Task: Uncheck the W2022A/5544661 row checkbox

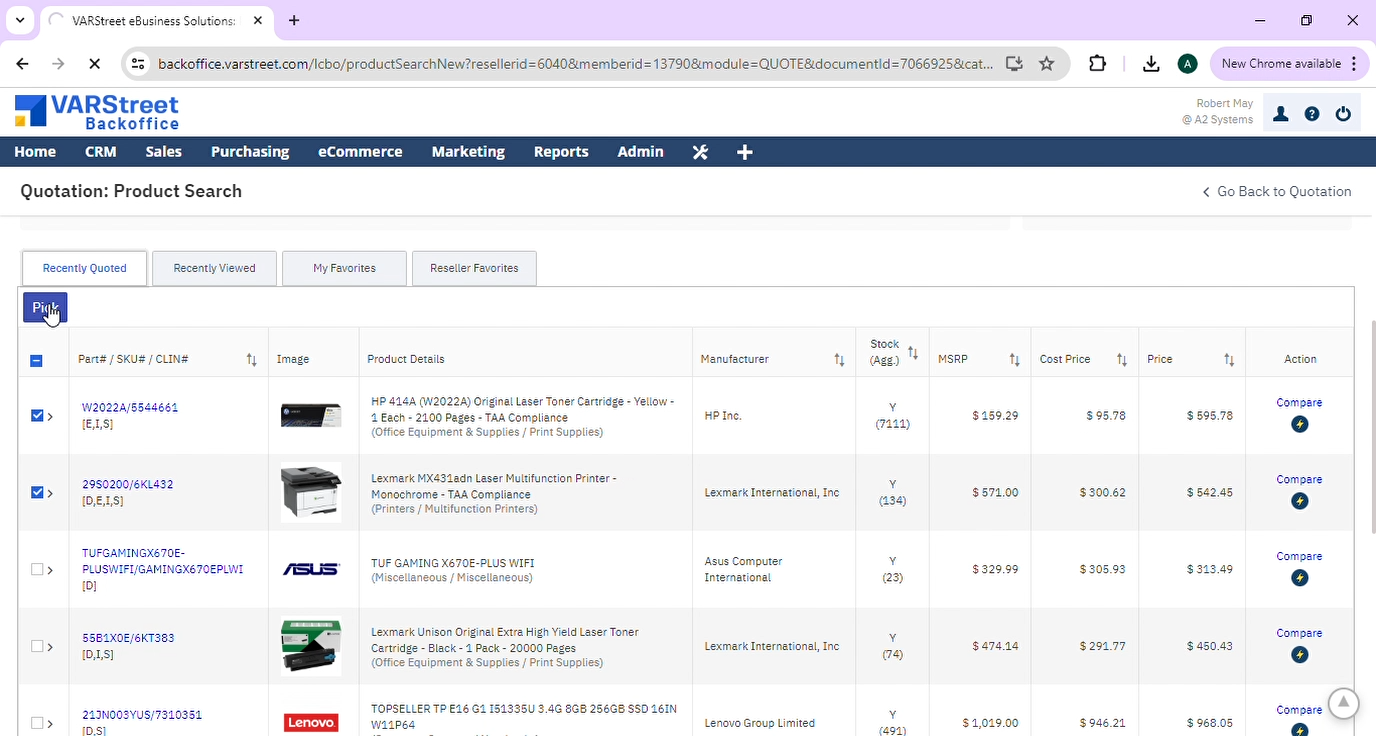Action: [37, 415]
